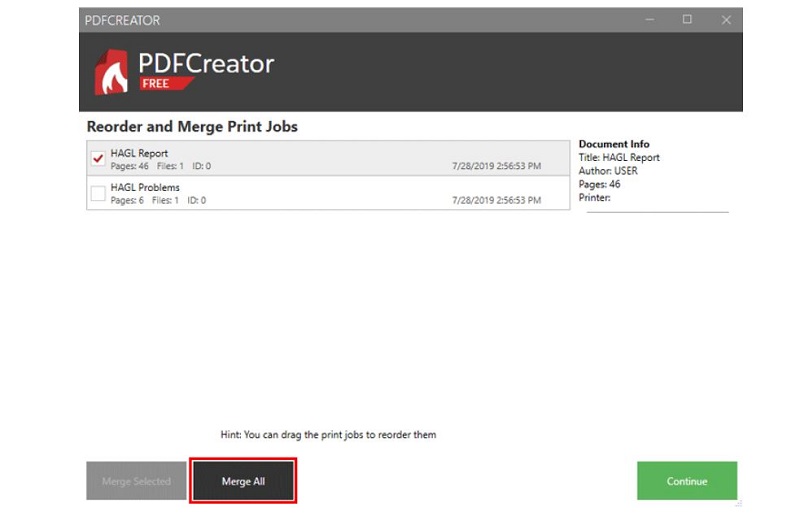Maximize the PDFCreator window
The image size is (800, 517).
point(687,19)
